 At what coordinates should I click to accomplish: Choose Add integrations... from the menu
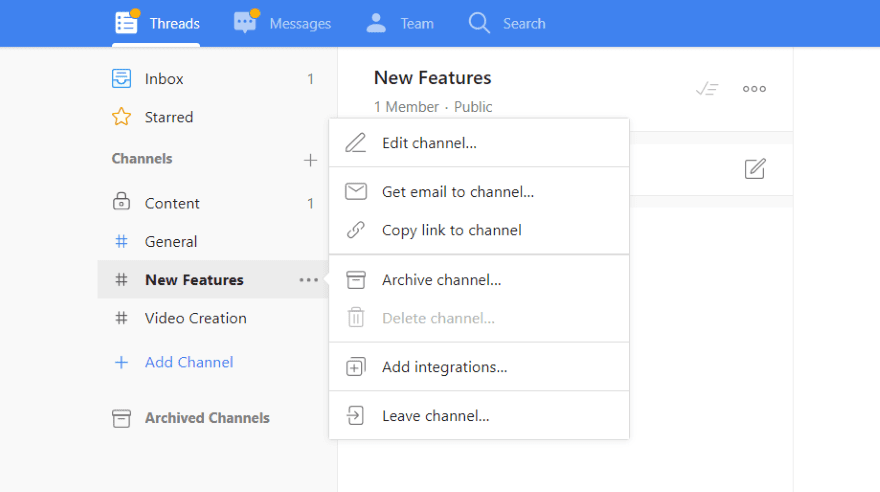tap(444, 367)
